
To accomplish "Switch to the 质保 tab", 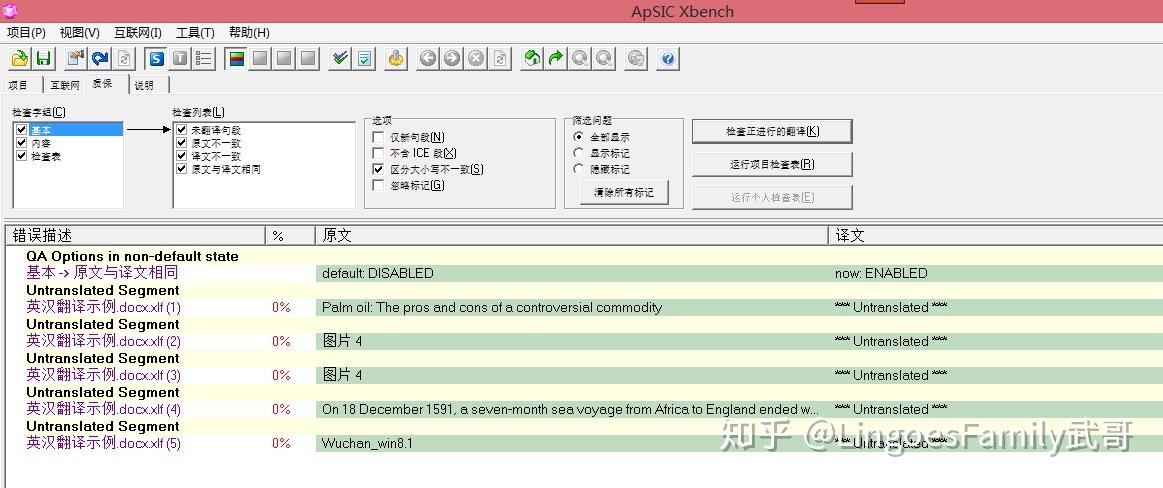I will pos(102,84).
